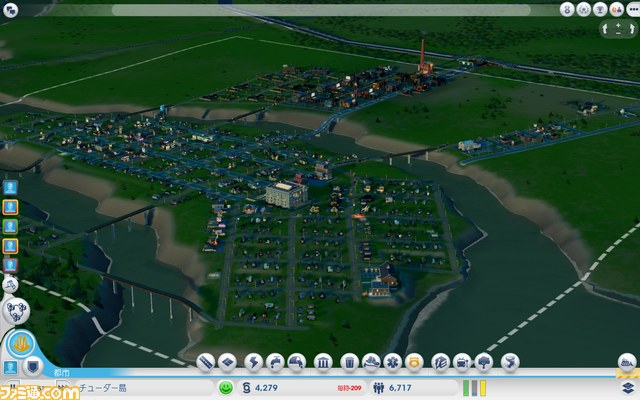This screenshot has width=640, height=400.
Task: Rotate camera left with curved arrow
Action: (x=605, y=29)
